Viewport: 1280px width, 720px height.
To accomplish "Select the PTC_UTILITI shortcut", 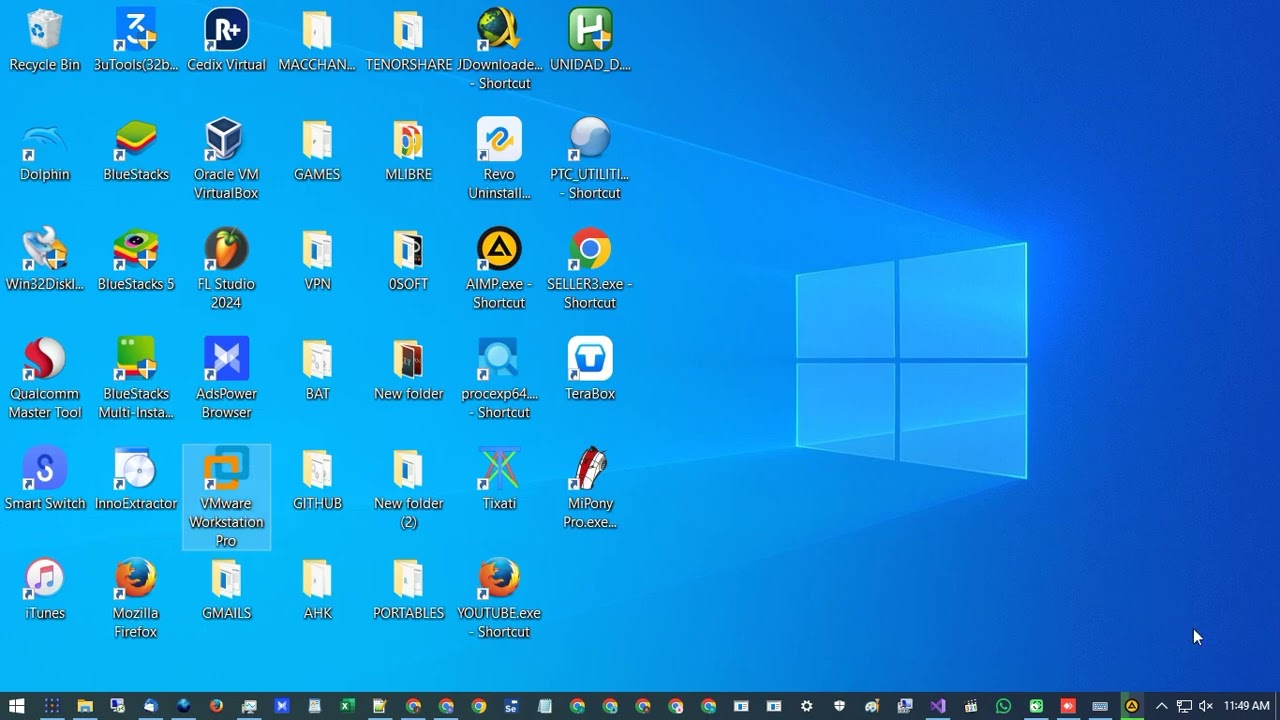I will (x=590, y=160).
